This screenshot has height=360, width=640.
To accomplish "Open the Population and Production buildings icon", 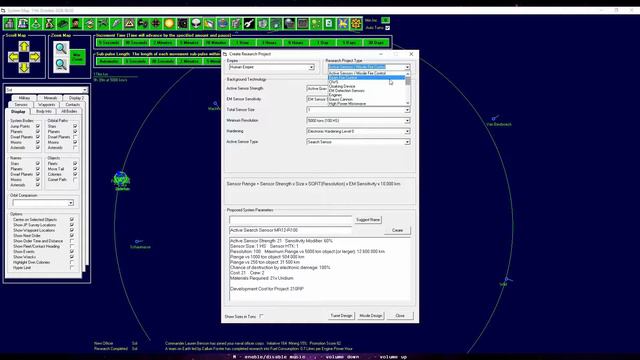I will click(10, 24).
